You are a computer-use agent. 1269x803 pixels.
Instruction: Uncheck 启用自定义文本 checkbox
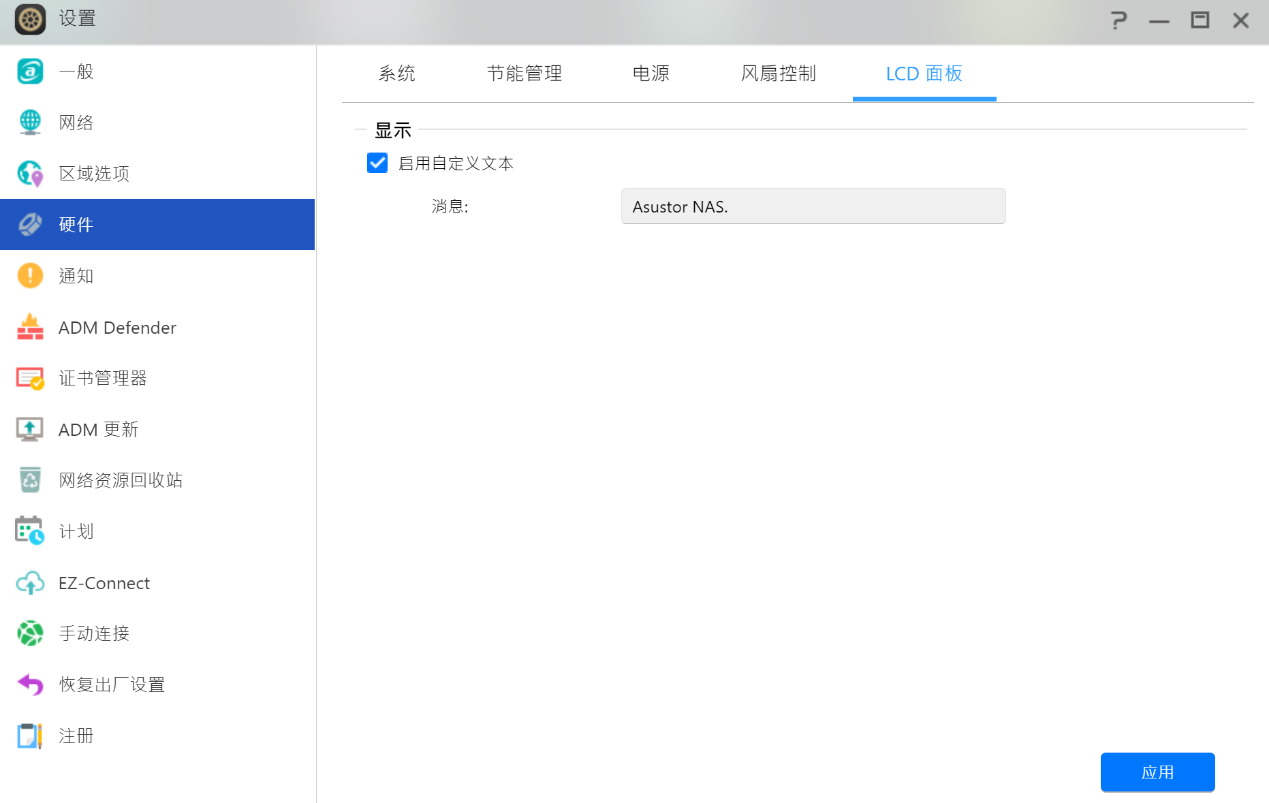click(377, 163)
